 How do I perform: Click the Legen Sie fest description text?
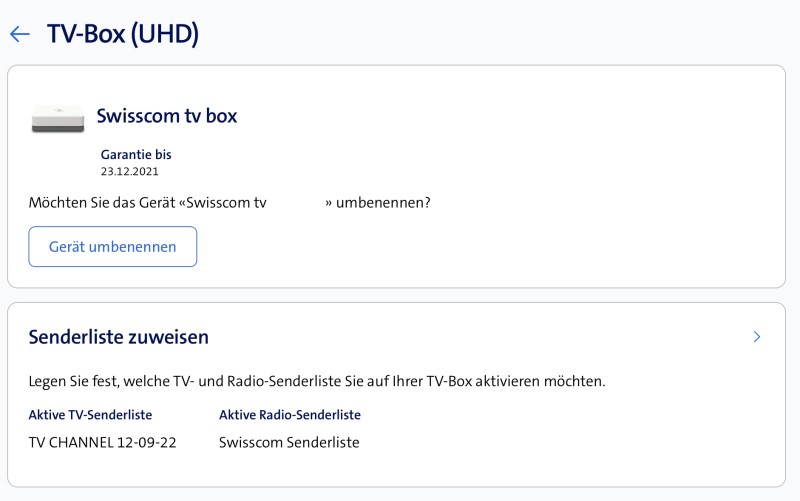(317, 381)
